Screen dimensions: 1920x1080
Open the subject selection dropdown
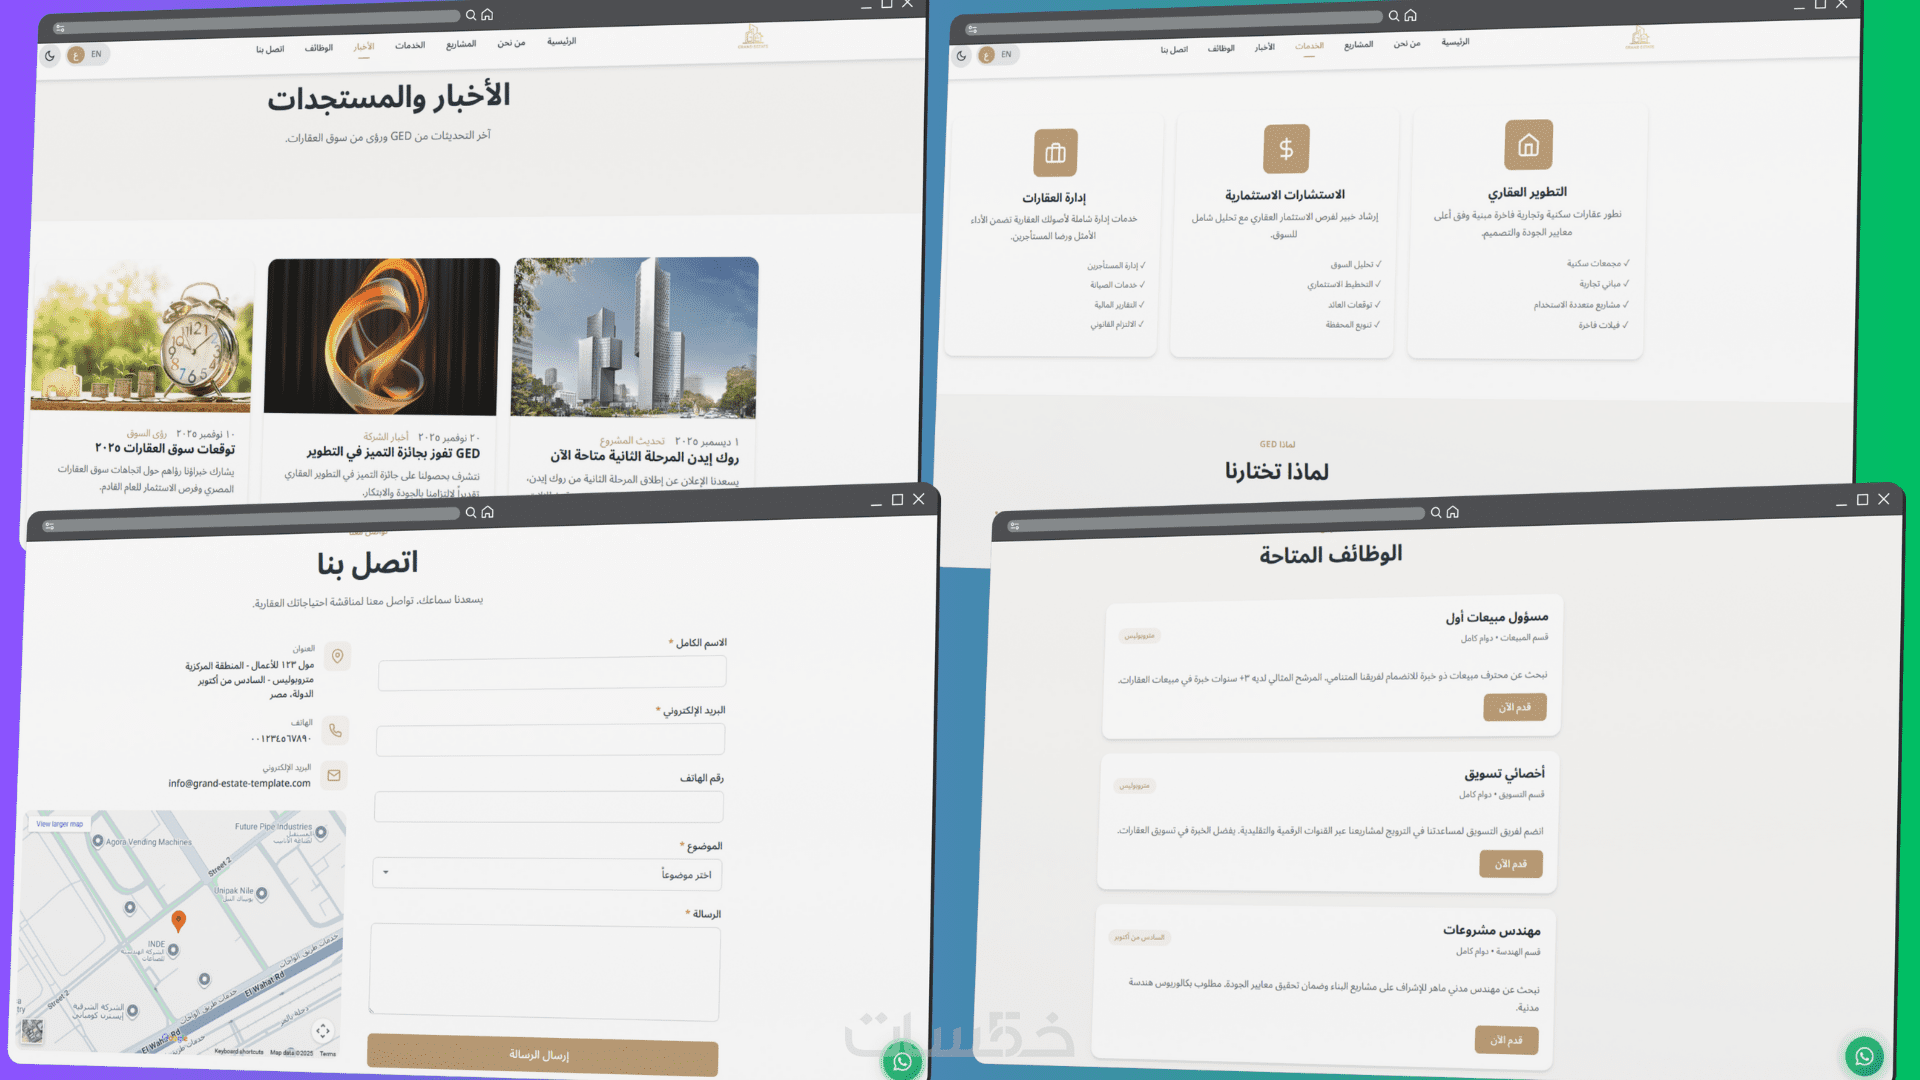[547, 874]
